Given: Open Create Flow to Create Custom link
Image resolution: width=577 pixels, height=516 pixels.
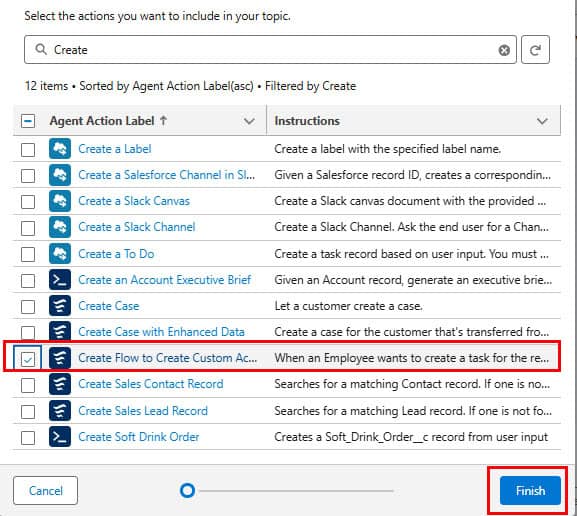Looking at the screenshot, I should (167, 358).
